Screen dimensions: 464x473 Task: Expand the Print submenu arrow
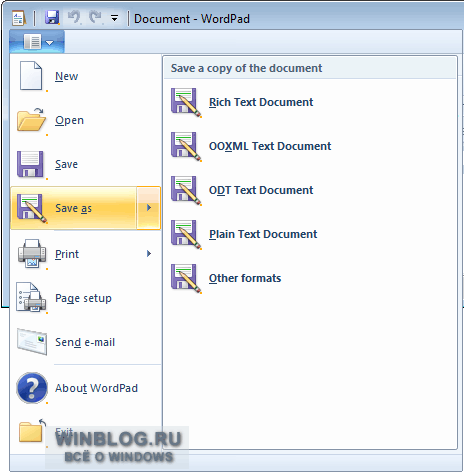(x=149, y=254)
